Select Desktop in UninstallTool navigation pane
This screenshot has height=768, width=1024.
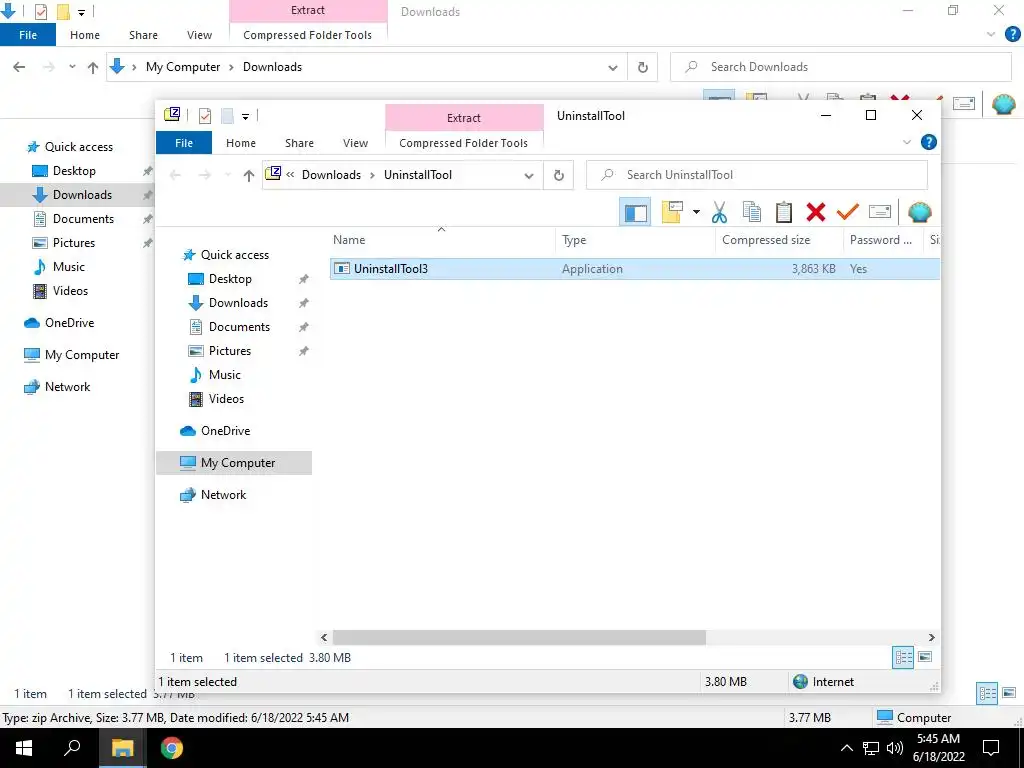230,279
